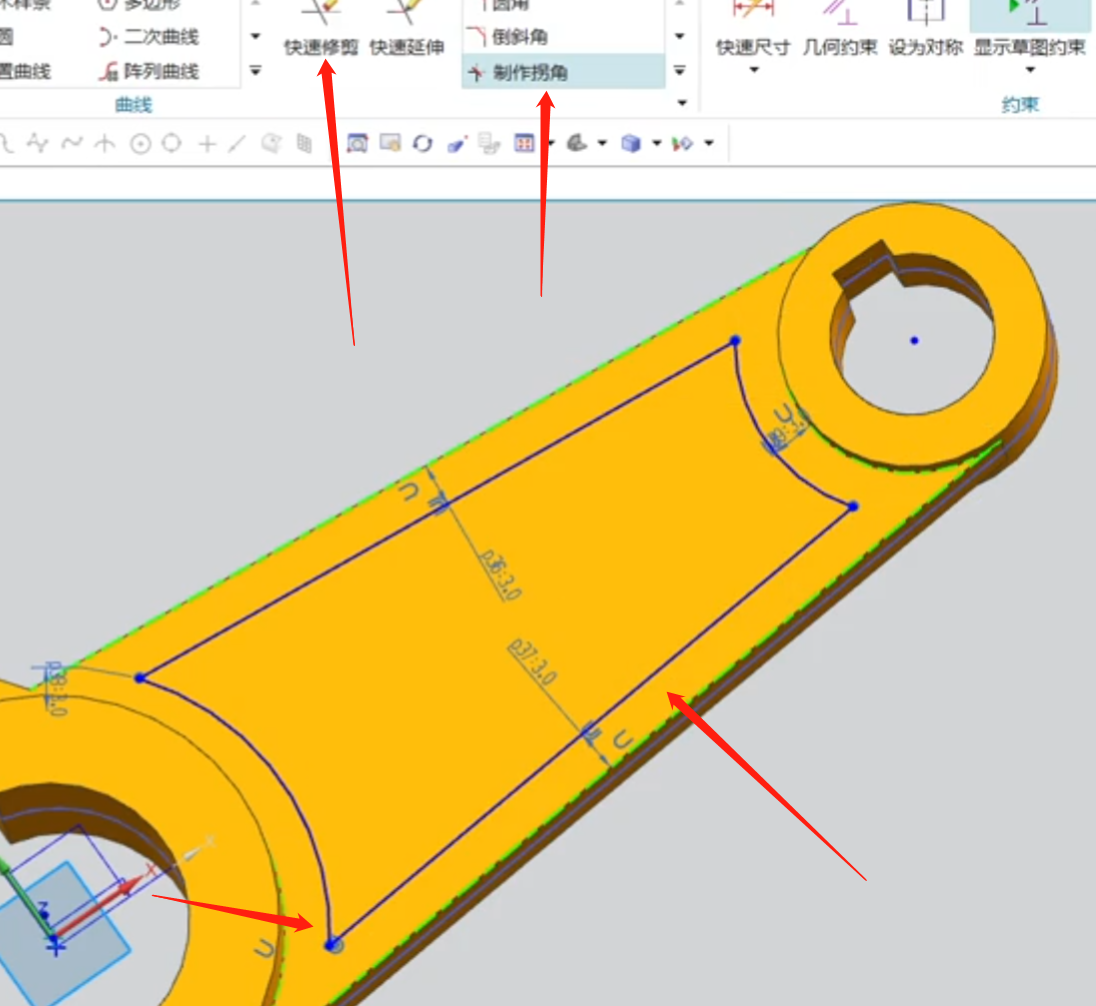Toggle the midpoint snap icon
1096x1006 pixels.
(105, 144)
